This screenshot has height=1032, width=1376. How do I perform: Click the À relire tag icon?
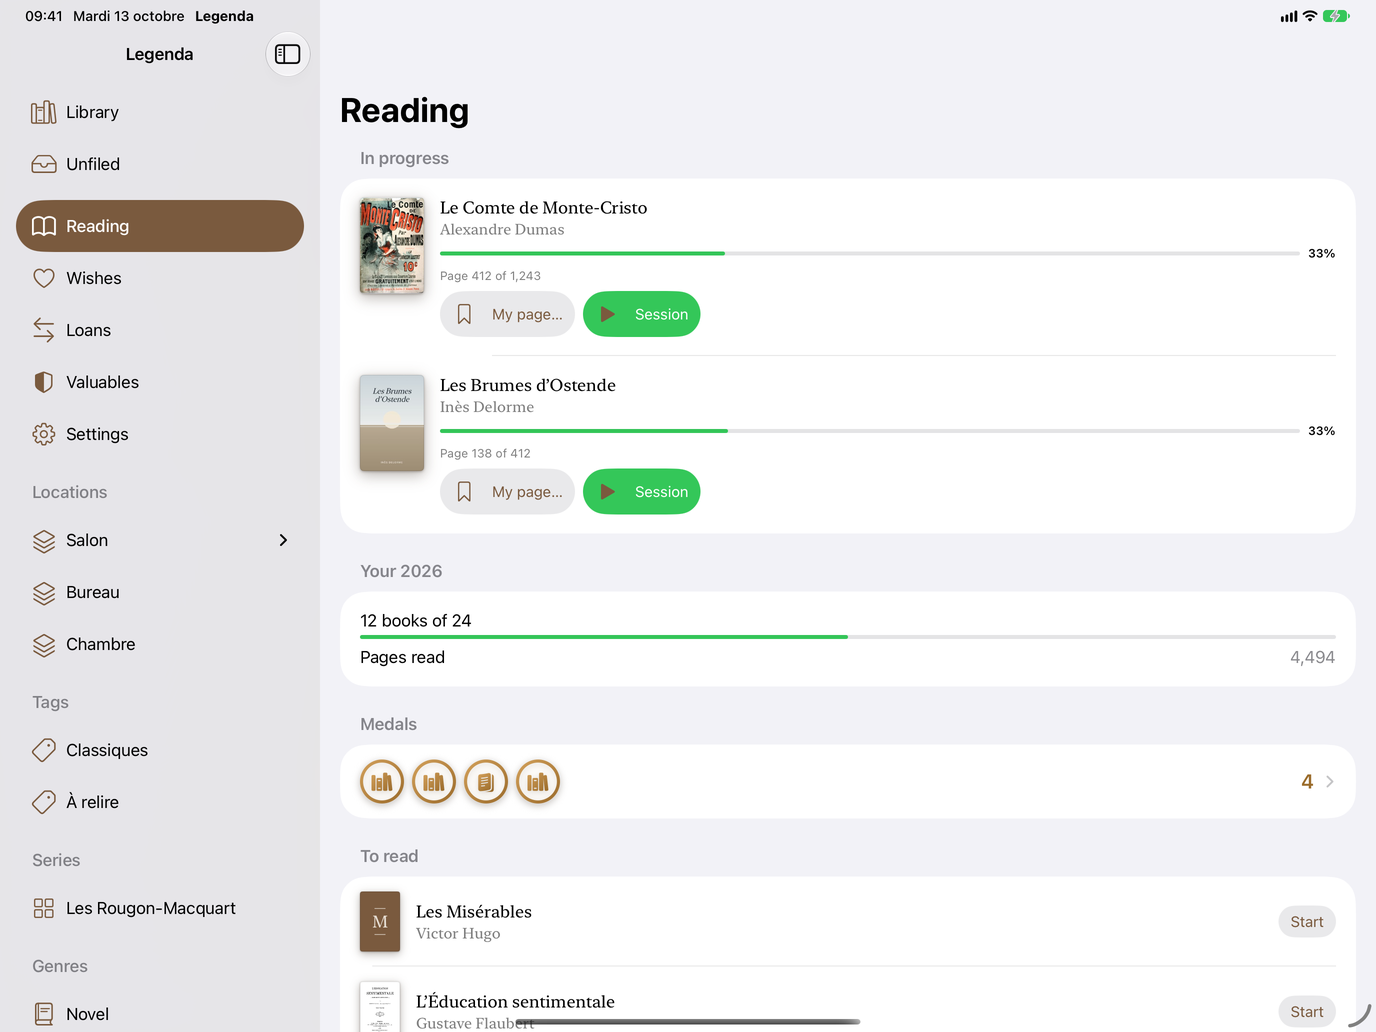[43, 802]
